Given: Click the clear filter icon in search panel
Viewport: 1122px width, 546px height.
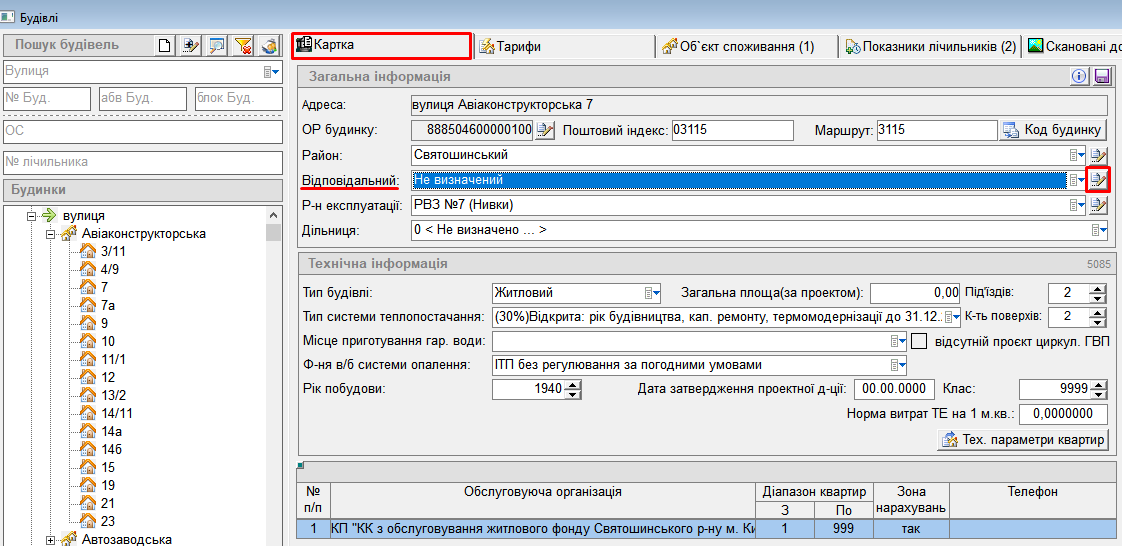Looking at the screenshot, I should [243, 45].
